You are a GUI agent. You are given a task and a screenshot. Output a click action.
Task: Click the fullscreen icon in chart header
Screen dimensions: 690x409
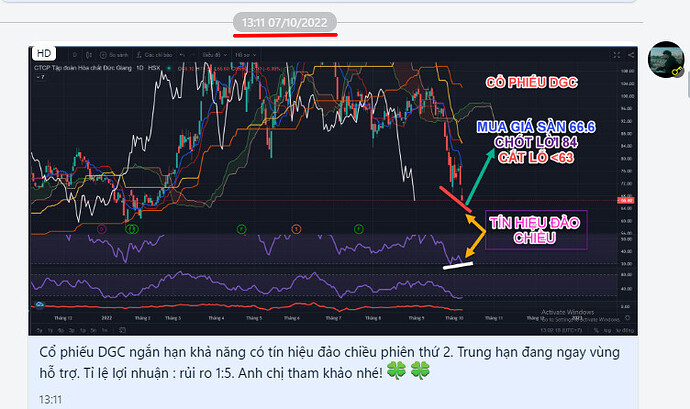tap(617, 55)
